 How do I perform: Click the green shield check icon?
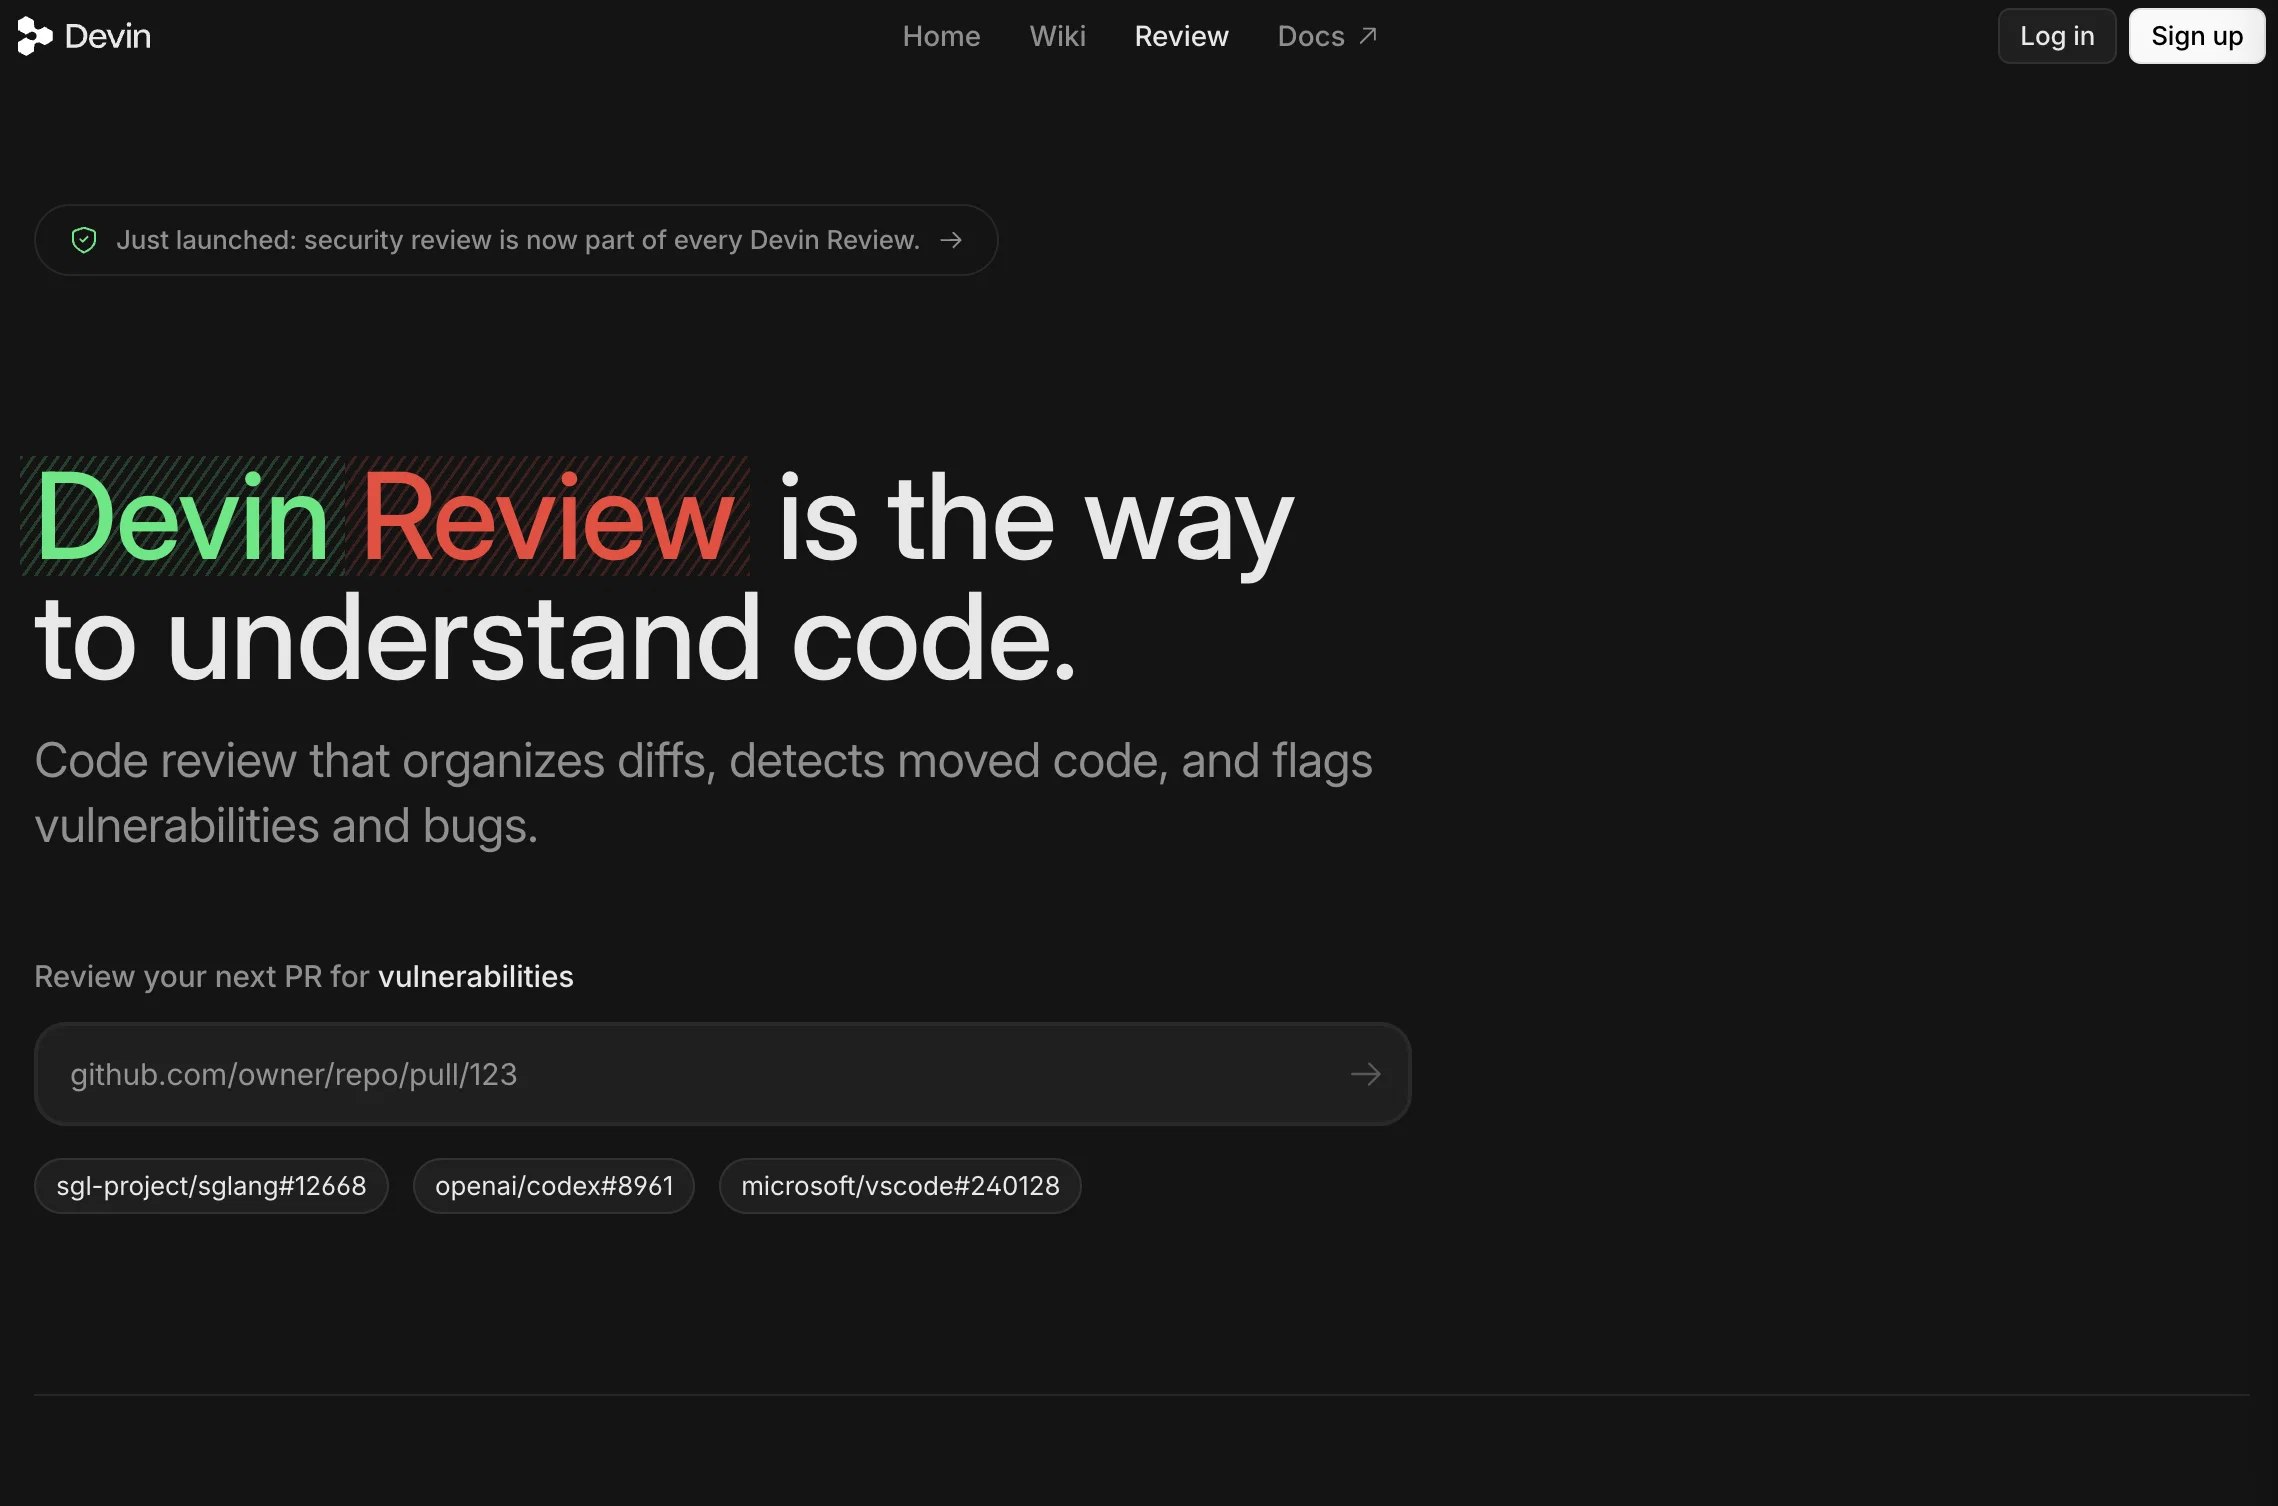point(84,240)
